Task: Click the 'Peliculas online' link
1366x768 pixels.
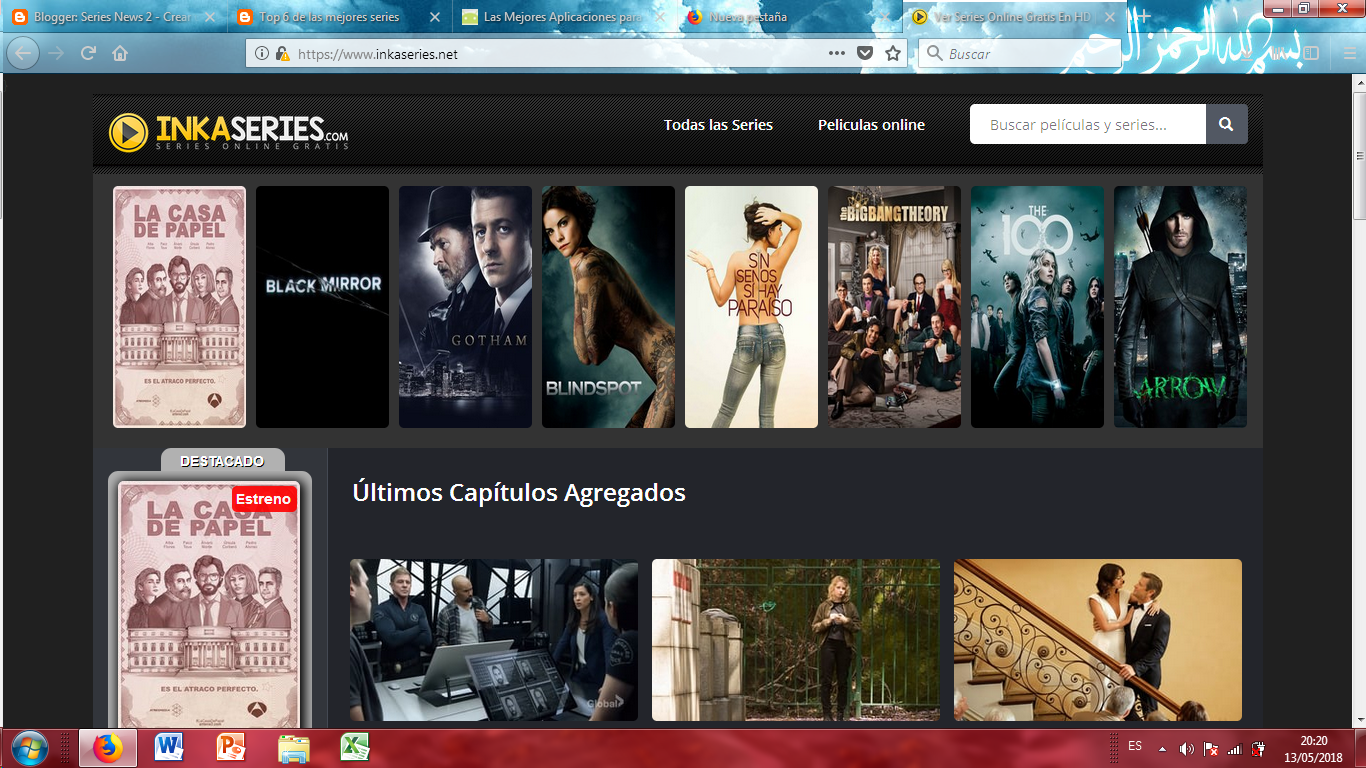Action: pos(871,124)
